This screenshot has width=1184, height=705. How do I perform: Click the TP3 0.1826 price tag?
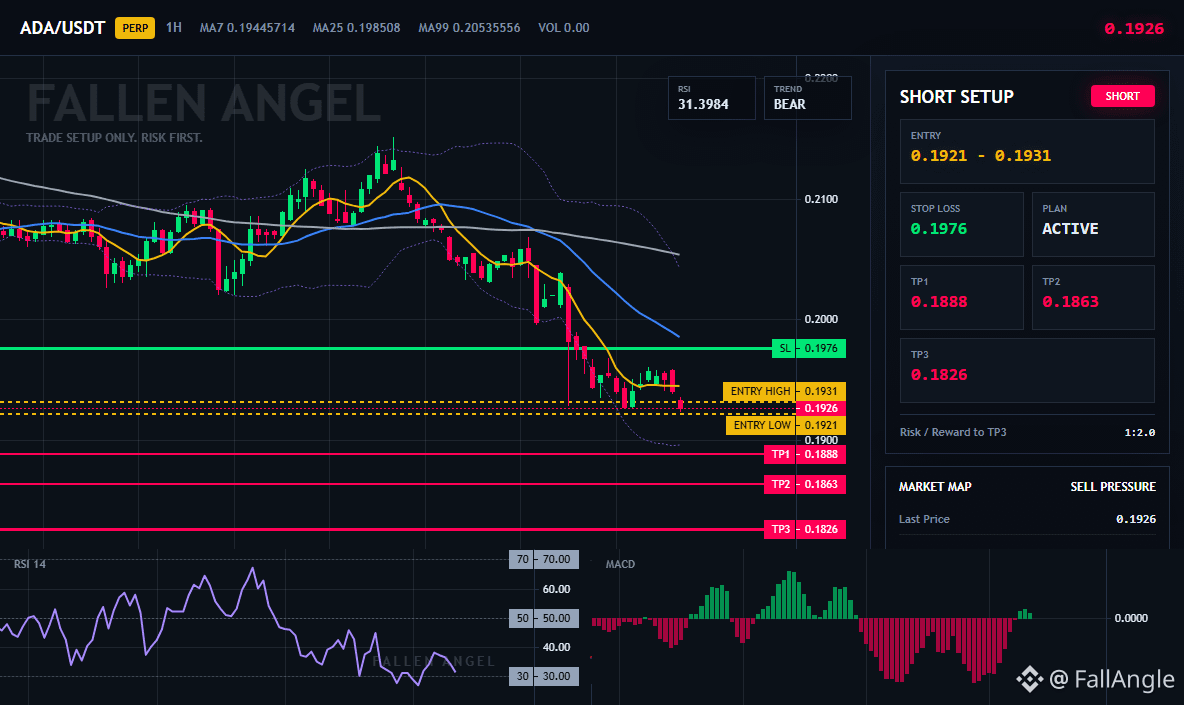coord(804,529)
